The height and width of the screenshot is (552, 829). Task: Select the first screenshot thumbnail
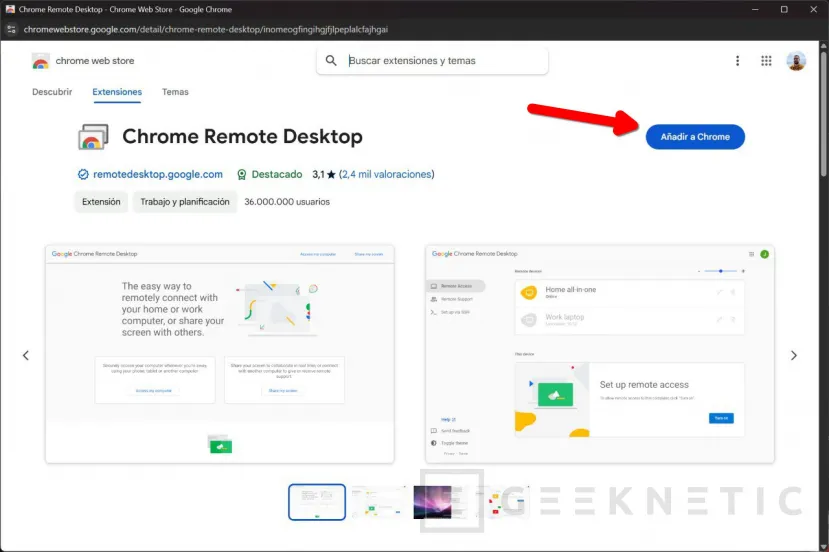317,502
